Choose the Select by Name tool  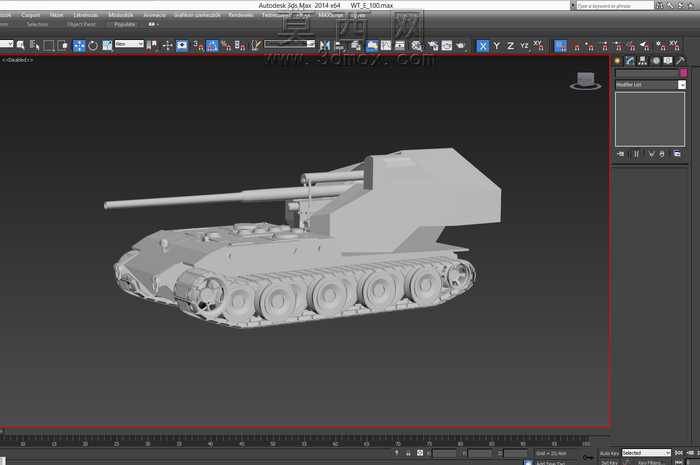[35, 46]
